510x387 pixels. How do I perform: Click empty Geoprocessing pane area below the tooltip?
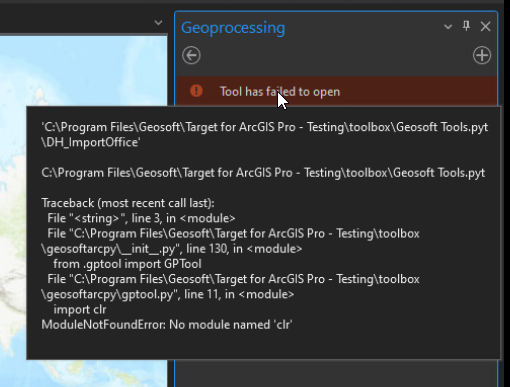pyautogui.click(x=336, y=373)
